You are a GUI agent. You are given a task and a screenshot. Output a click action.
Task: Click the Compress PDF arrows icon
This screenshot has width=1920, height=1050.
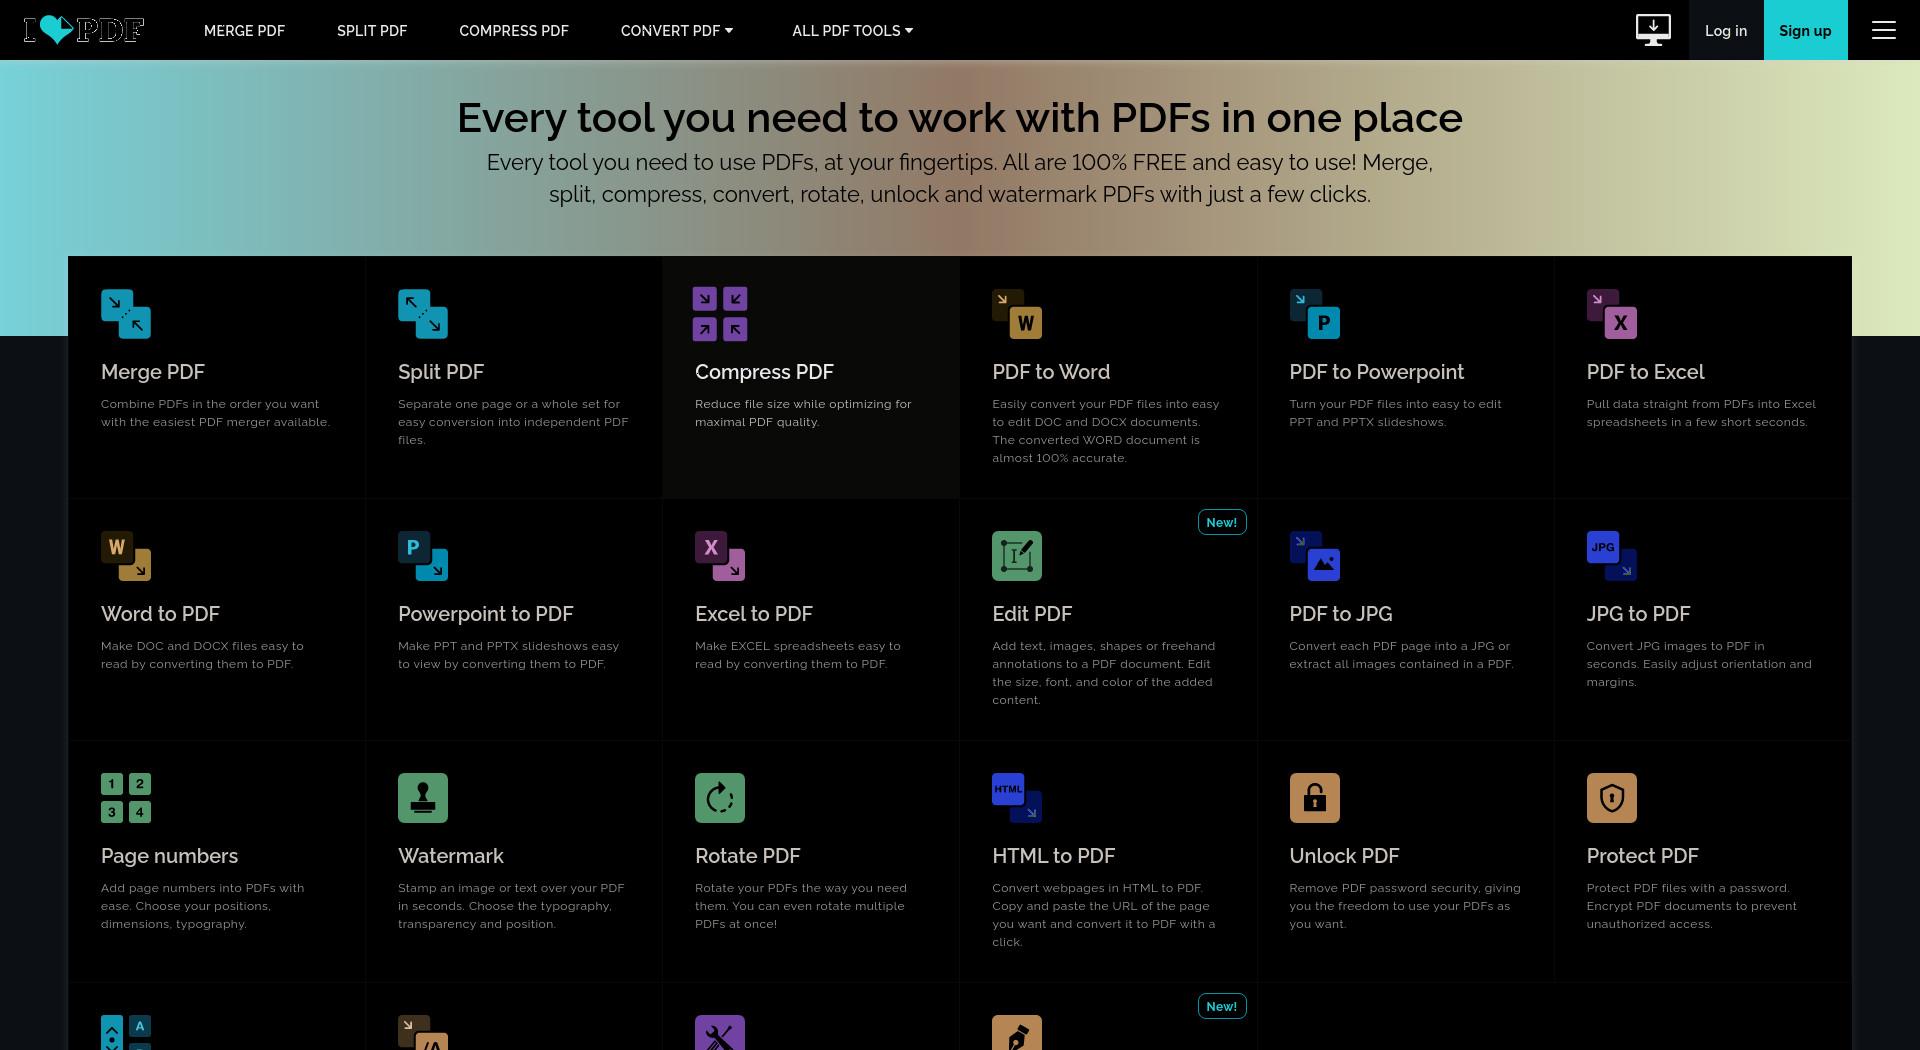pos(720,314)
